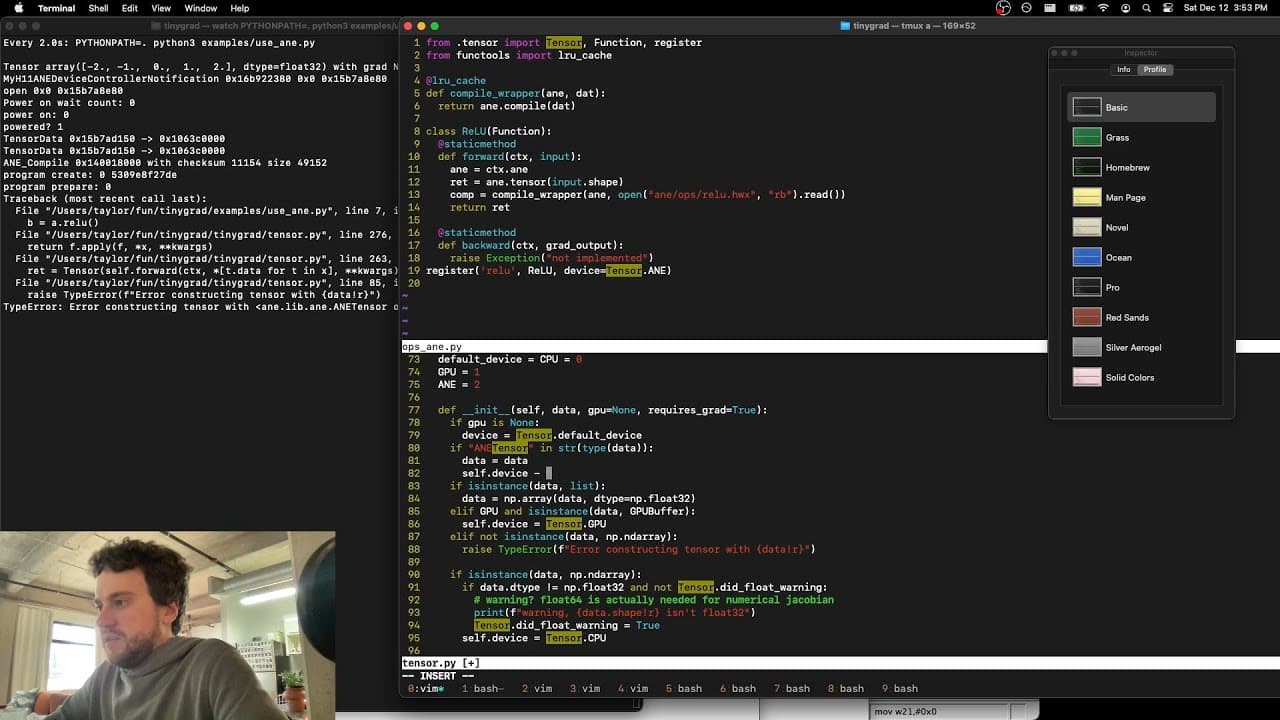
Task: Switch to the Info tab in Inspector
Action: (x=1124, y=70)
